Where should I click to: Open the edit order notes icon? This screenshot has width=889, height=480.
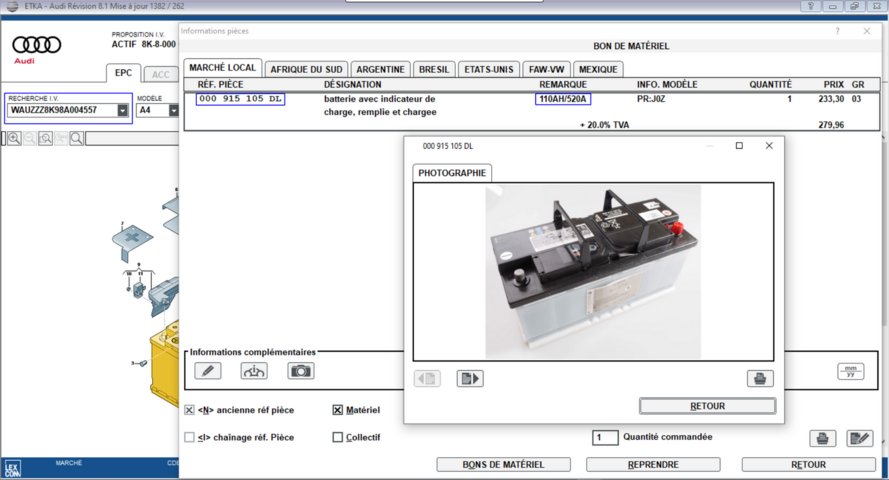coord(860,439)
